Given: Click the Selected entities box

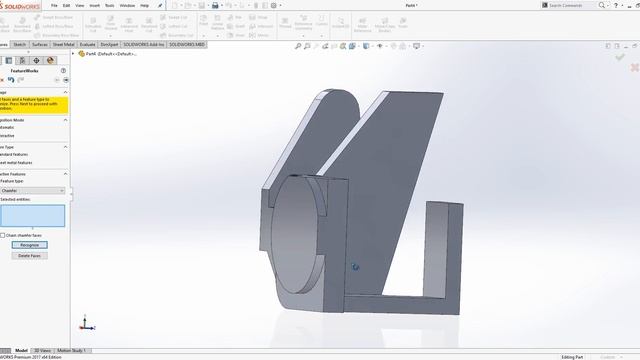Looking at the screenshot, I should (x=33, y=216).
